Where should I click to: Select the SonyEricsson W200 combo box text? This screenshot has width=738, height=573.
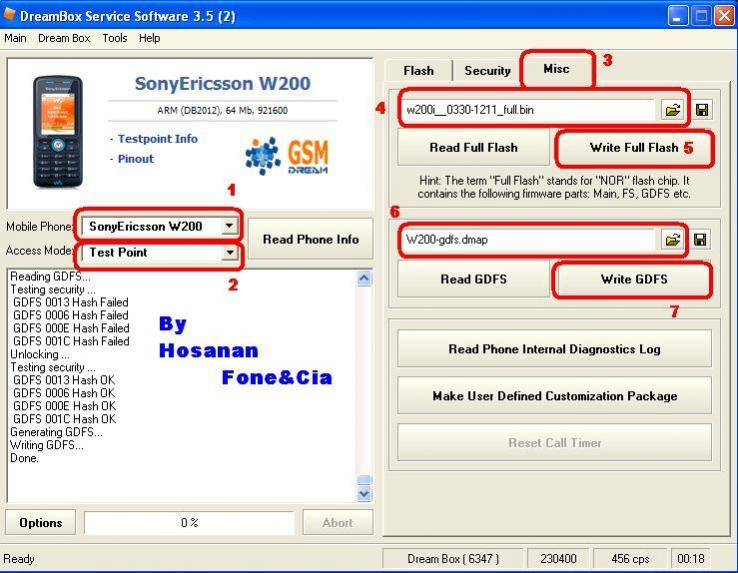pyautogui.click(x=146, y=226)
